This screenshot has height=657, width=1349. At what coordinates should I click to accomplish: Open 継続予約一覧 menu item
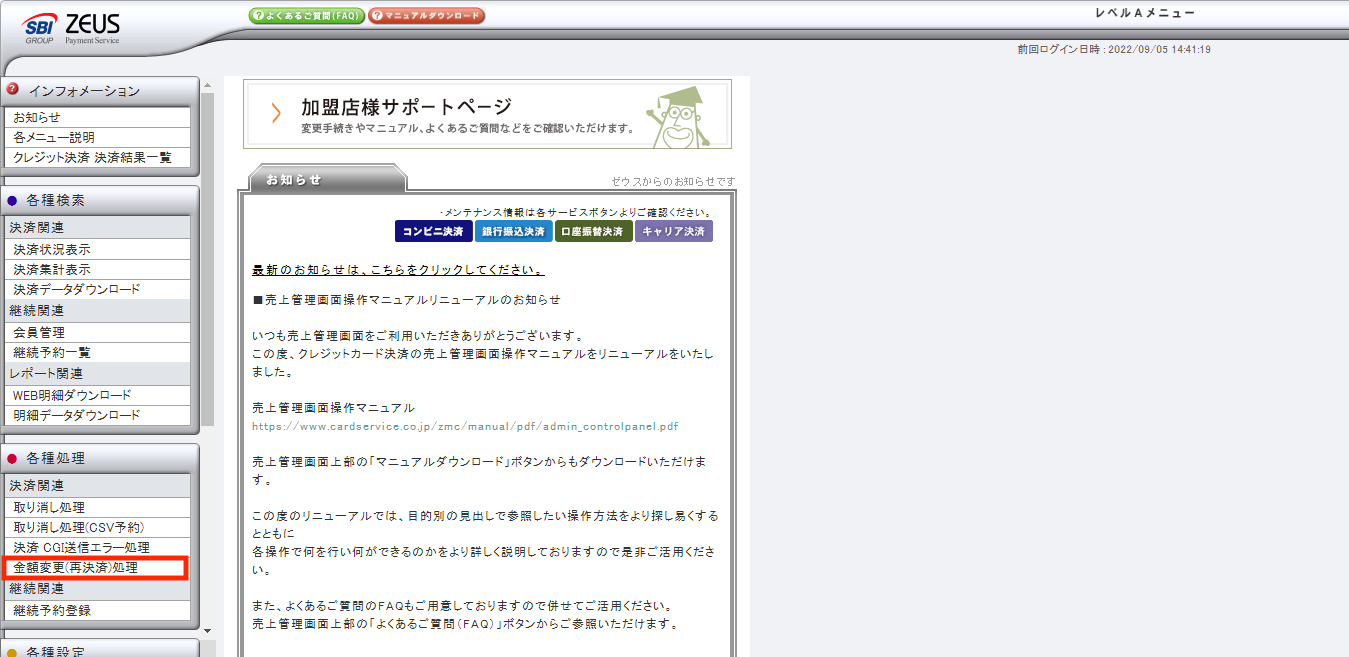click(96, 352)
